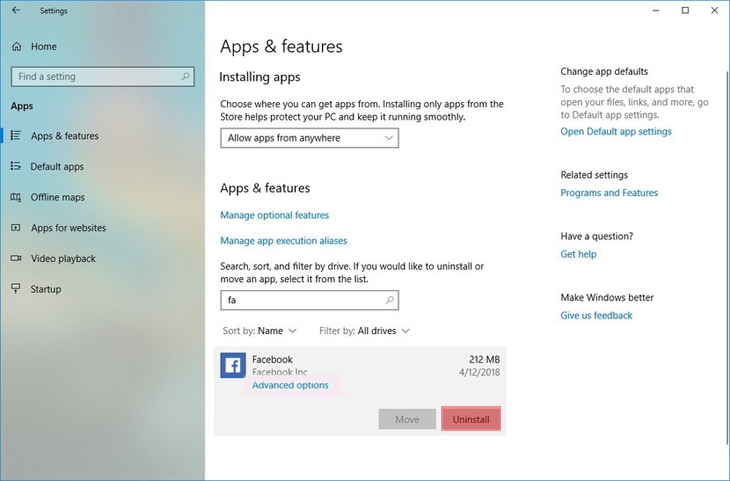Uninstall the Facebook app

(471, 419)
